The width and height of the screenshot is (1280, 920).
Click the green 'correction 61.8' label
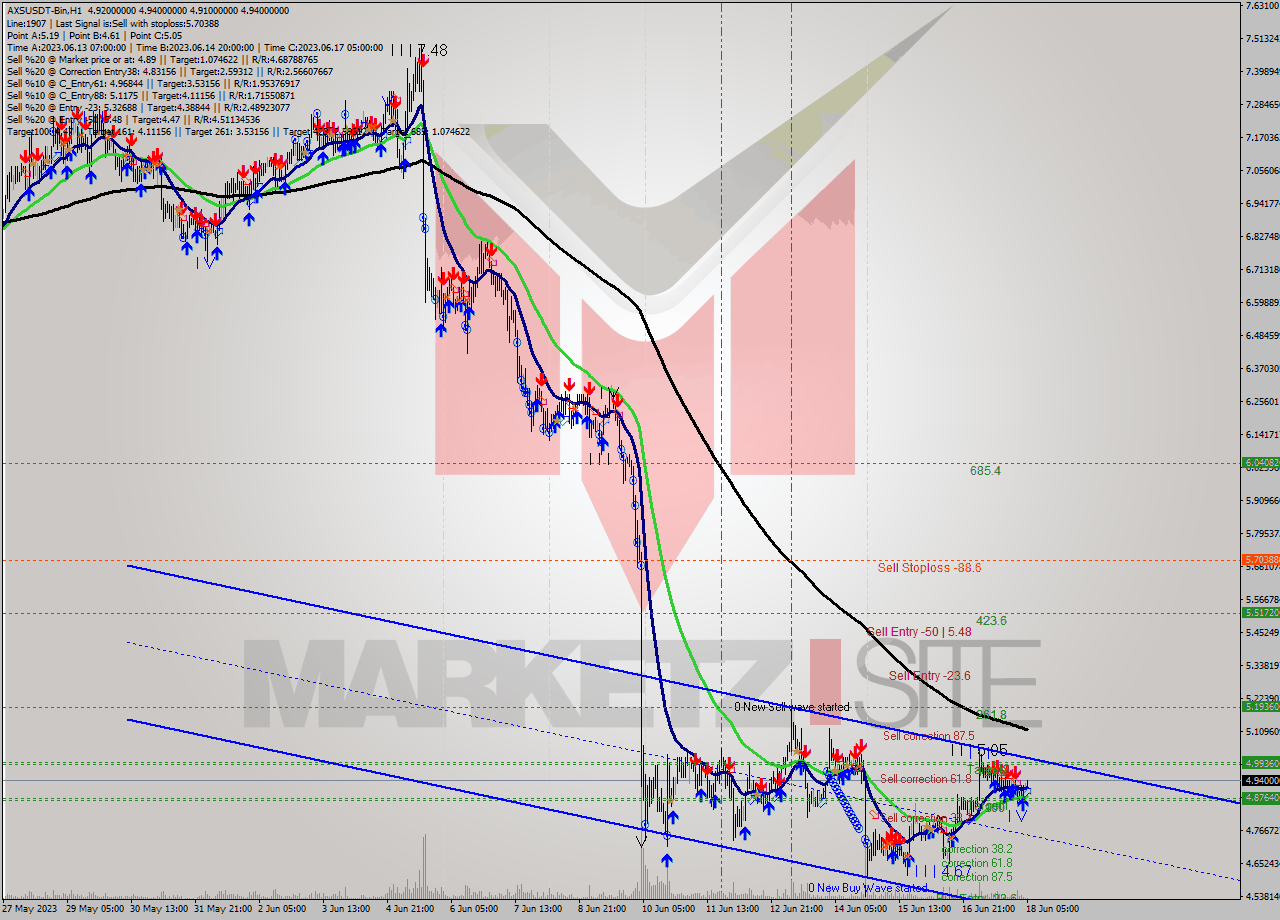976,863
